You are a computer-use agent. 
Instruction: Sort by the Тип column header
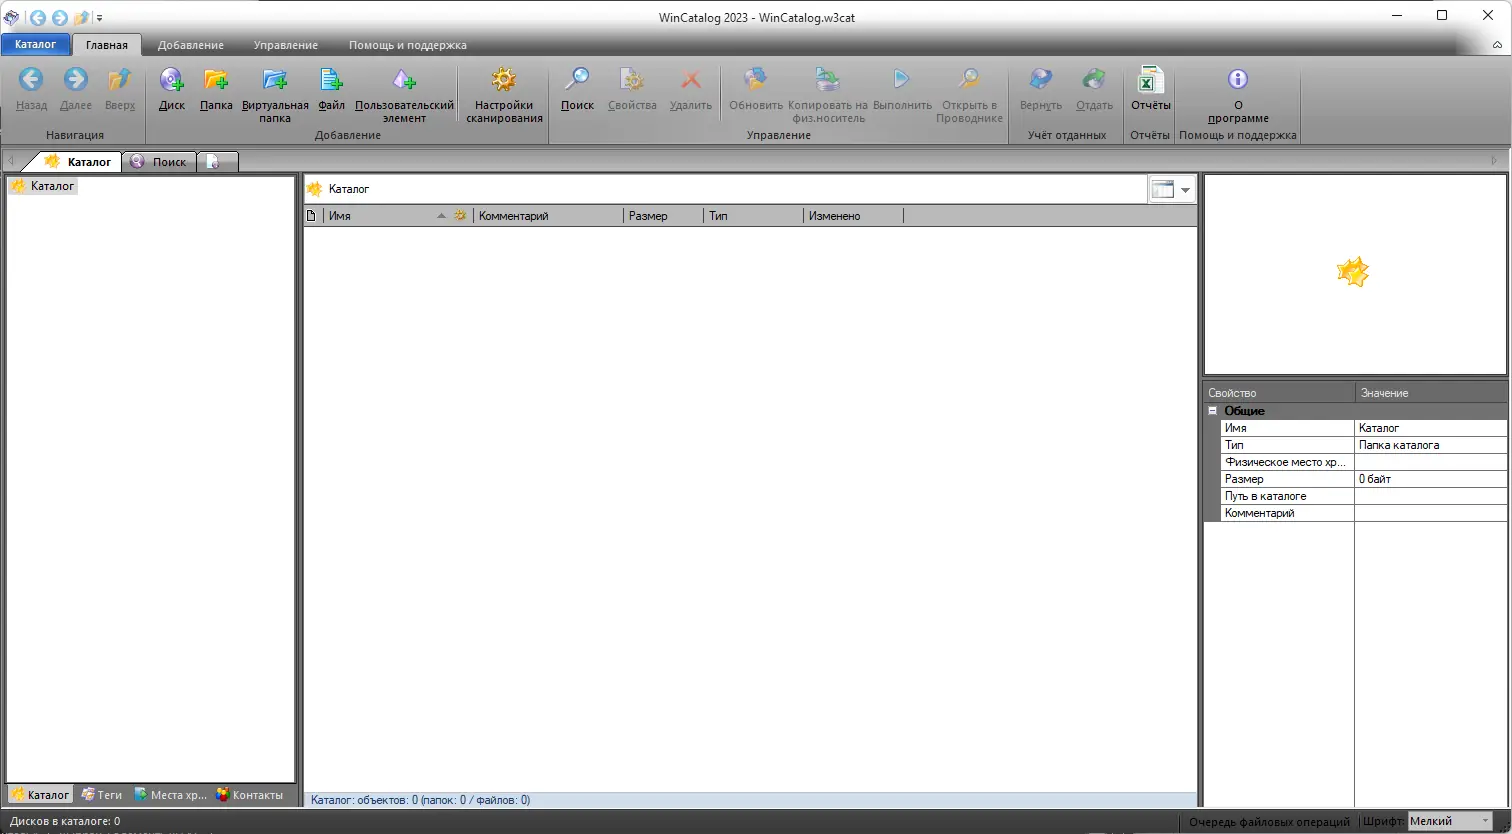point(753,216)
